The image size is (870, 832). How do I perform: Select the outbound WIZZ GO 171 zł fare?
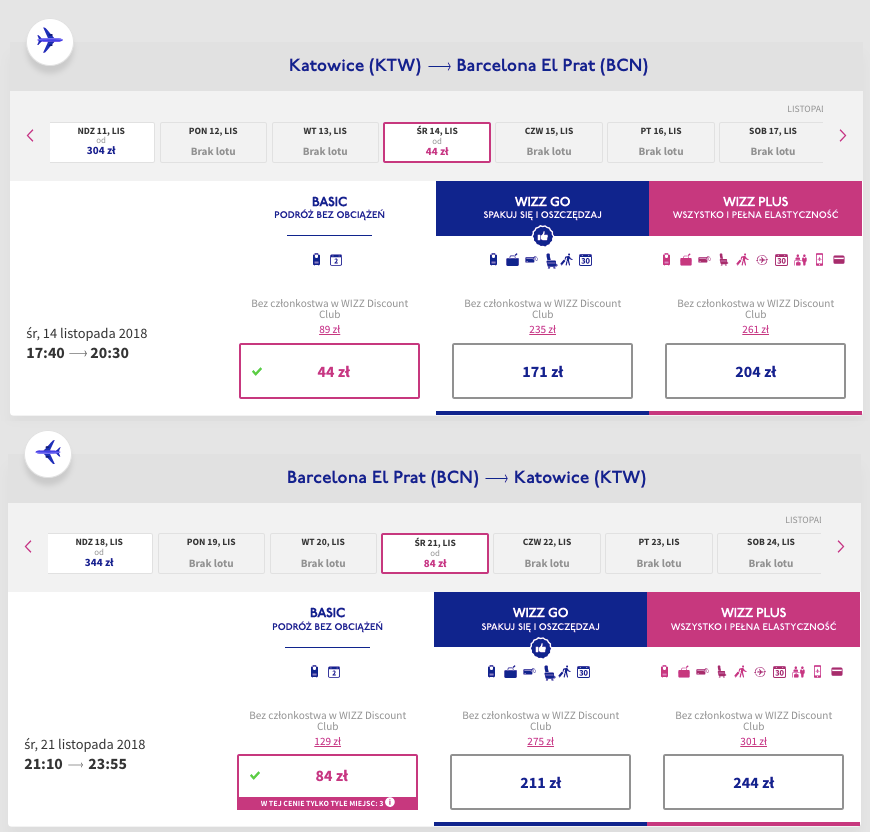point(542,371)
